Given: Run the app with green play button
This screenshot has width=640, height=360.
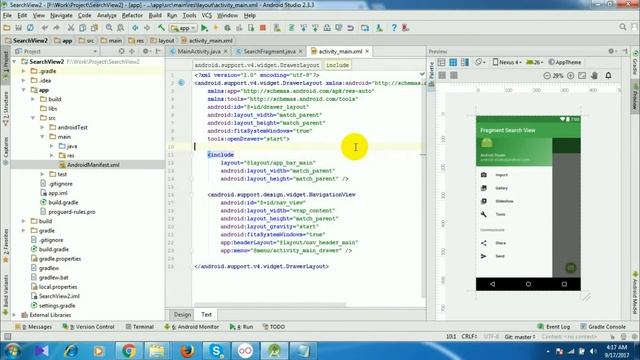Looking at the screenshot, I should click(204, 28).
